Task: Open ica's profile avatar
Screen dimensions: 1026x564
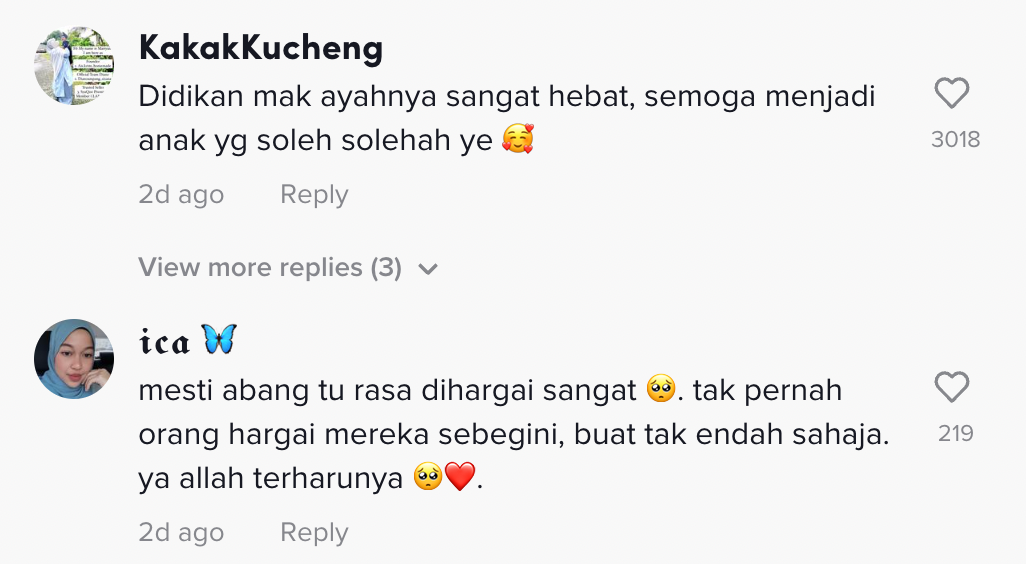Action: (x=74, y=359)
